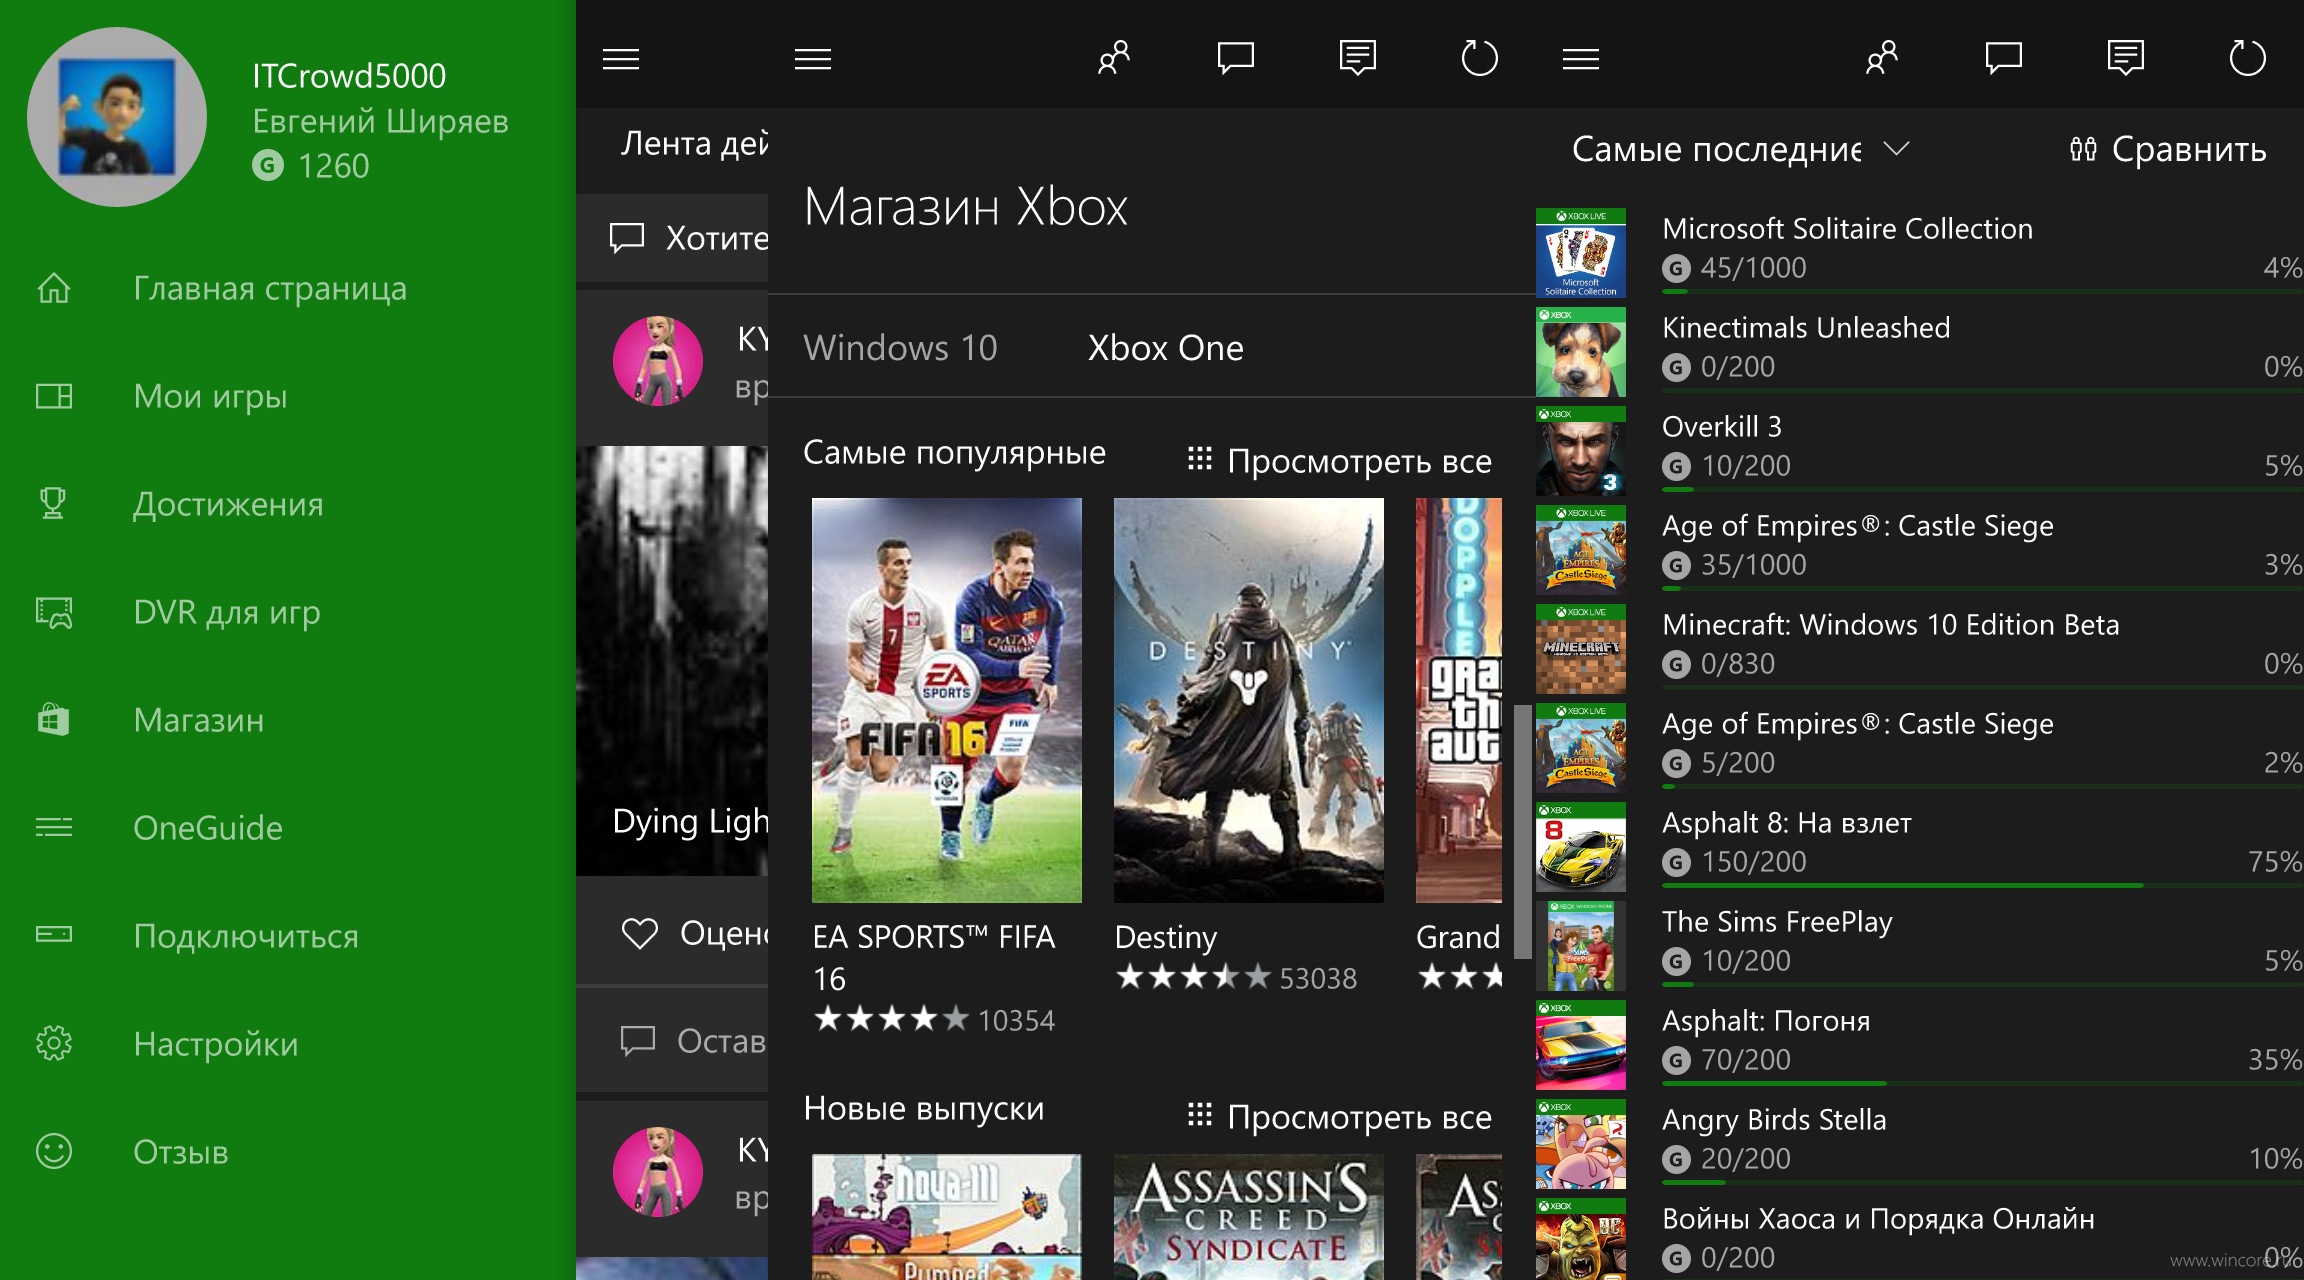The width and height of the screenshot is (2304, 1280).
Task: Click Kinectimals Unleashed dog tile icon
Action: click(1581, 352)
